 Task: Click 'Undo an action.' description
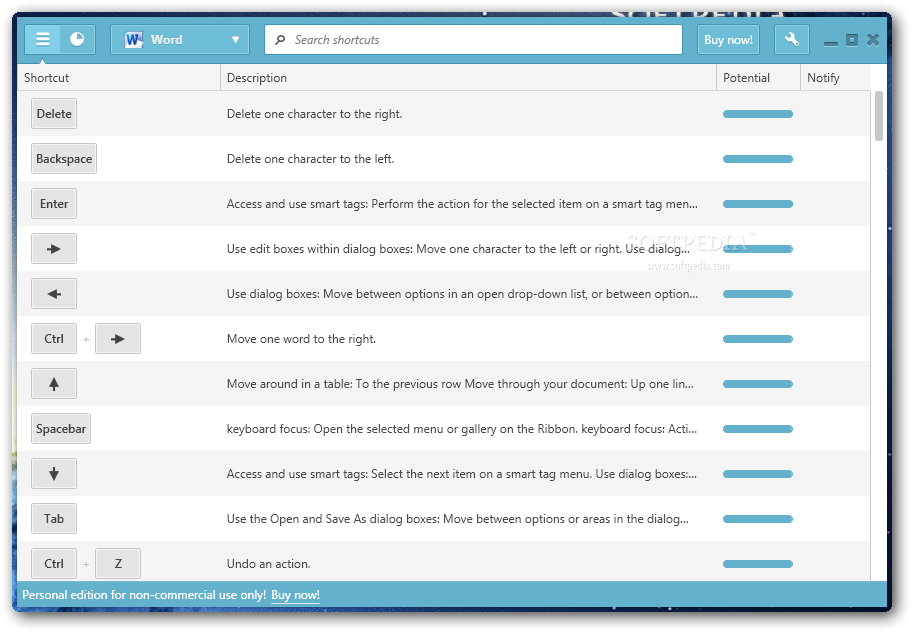(x=269, y=564)
